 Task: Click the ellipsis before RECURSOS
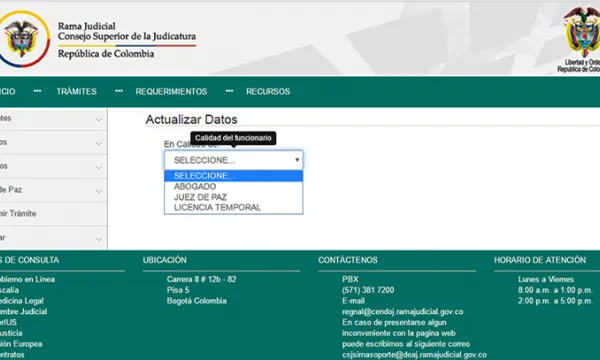tap(229, 91)
